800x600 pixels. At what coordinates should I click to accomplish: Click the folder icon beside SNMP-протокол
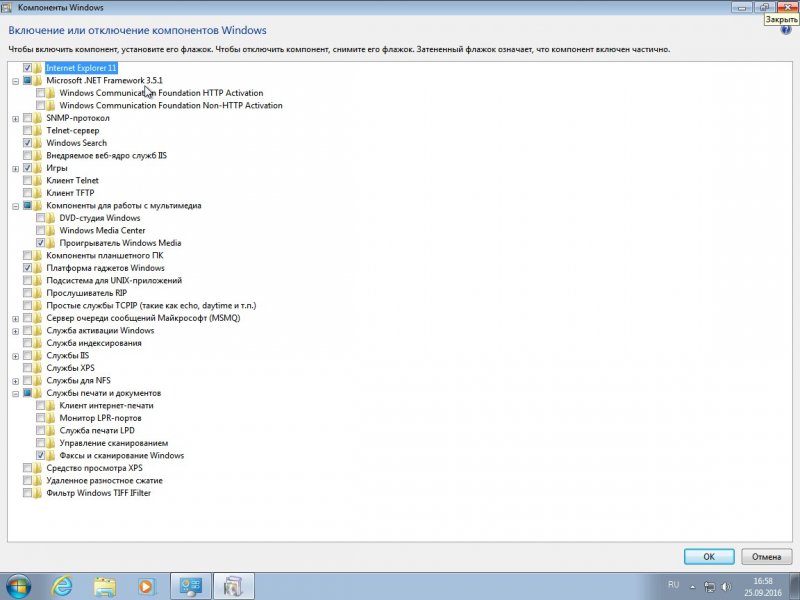(38, 118)
